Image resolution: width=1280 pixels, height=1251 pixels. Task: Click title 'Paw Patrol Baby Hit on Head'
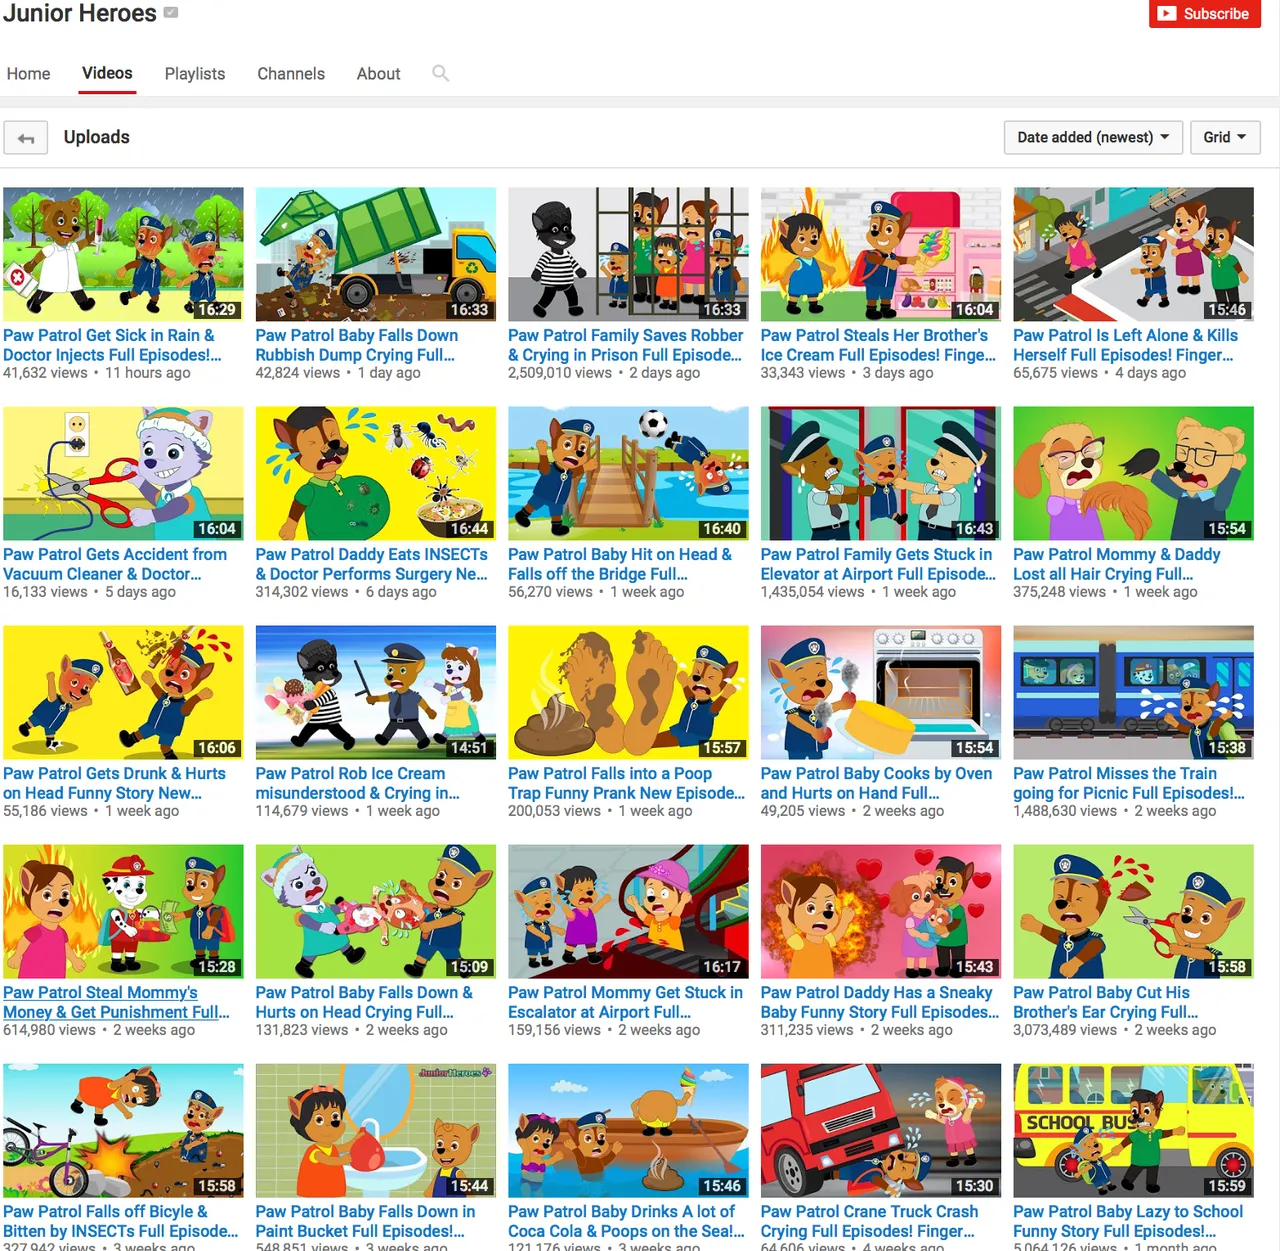(x=620, y=564)
